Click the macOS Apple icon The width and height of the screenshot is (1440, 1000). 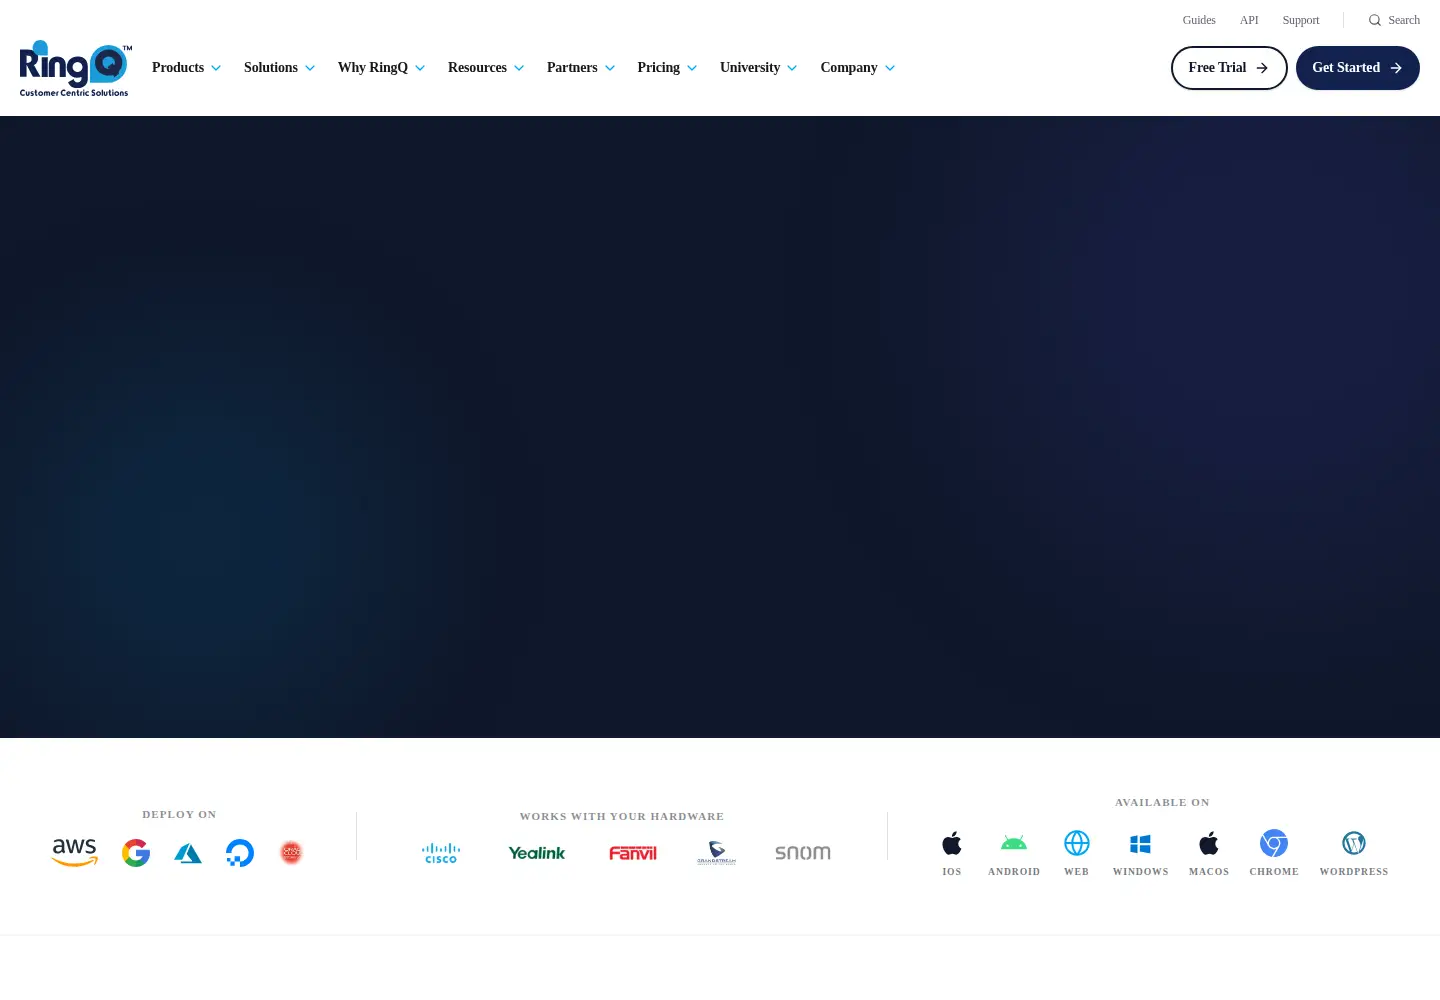tap(1209, 843)
